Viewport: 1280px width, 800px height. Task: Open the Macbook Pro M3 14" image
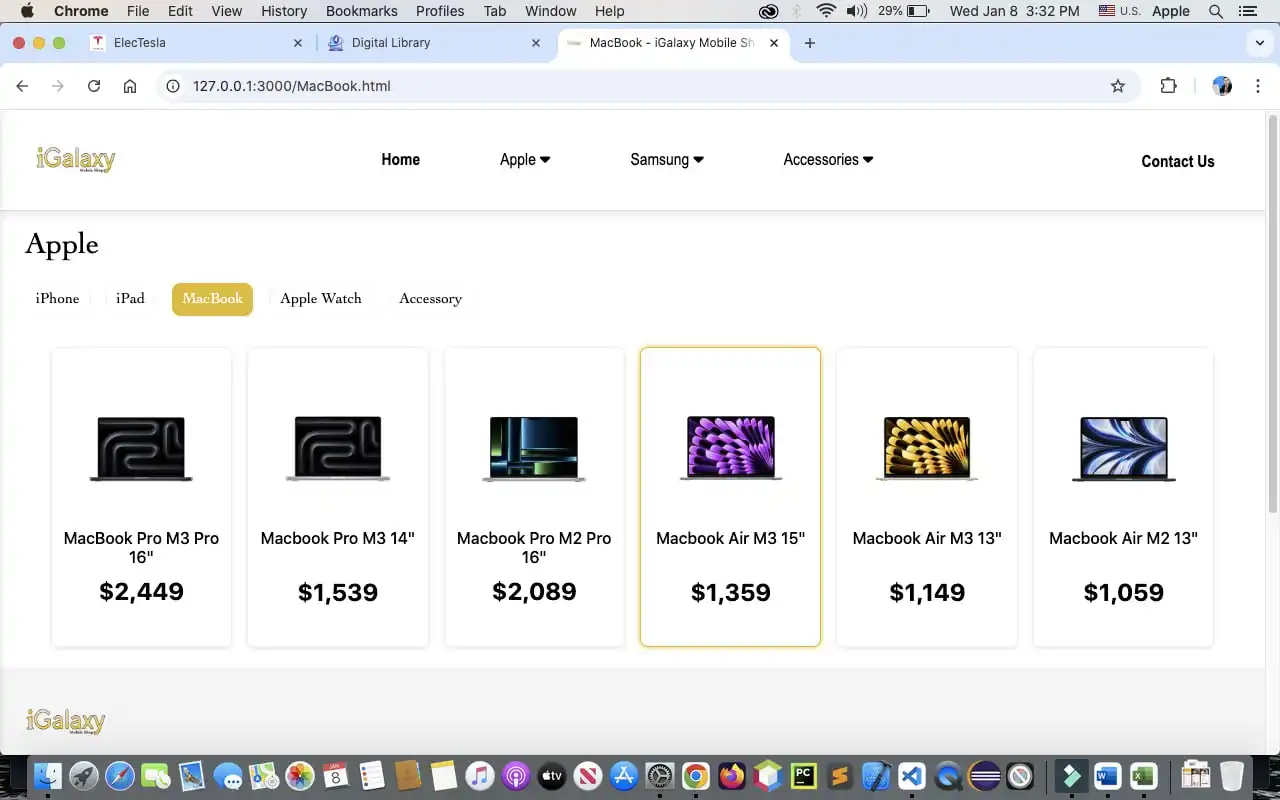pyautogui.click(x=338, y=449)
